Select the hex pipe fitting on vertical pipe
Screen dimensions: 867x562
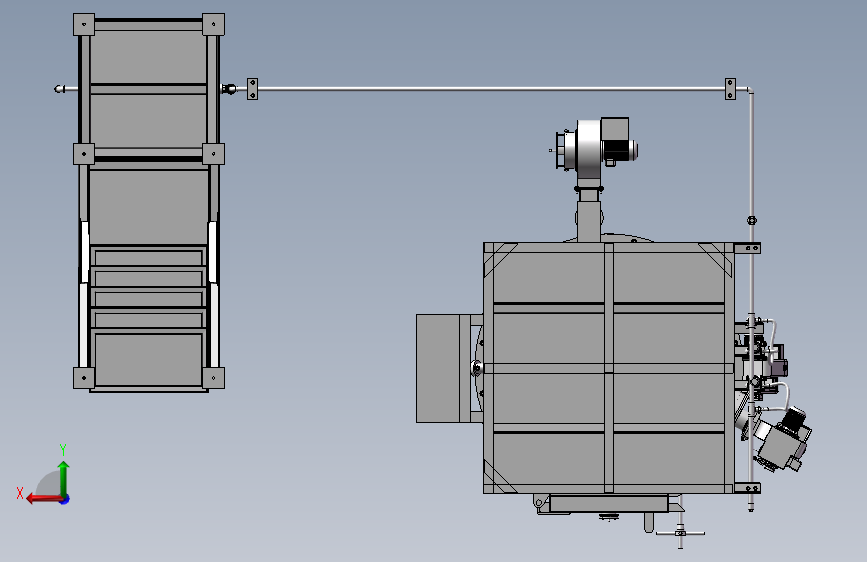coord(751,220)
